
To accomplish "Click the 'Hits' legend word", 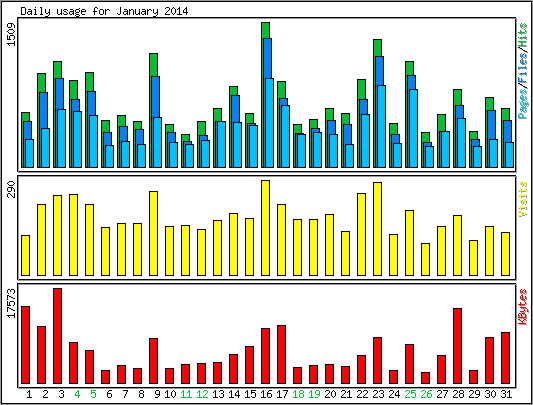I will point(523,34).
